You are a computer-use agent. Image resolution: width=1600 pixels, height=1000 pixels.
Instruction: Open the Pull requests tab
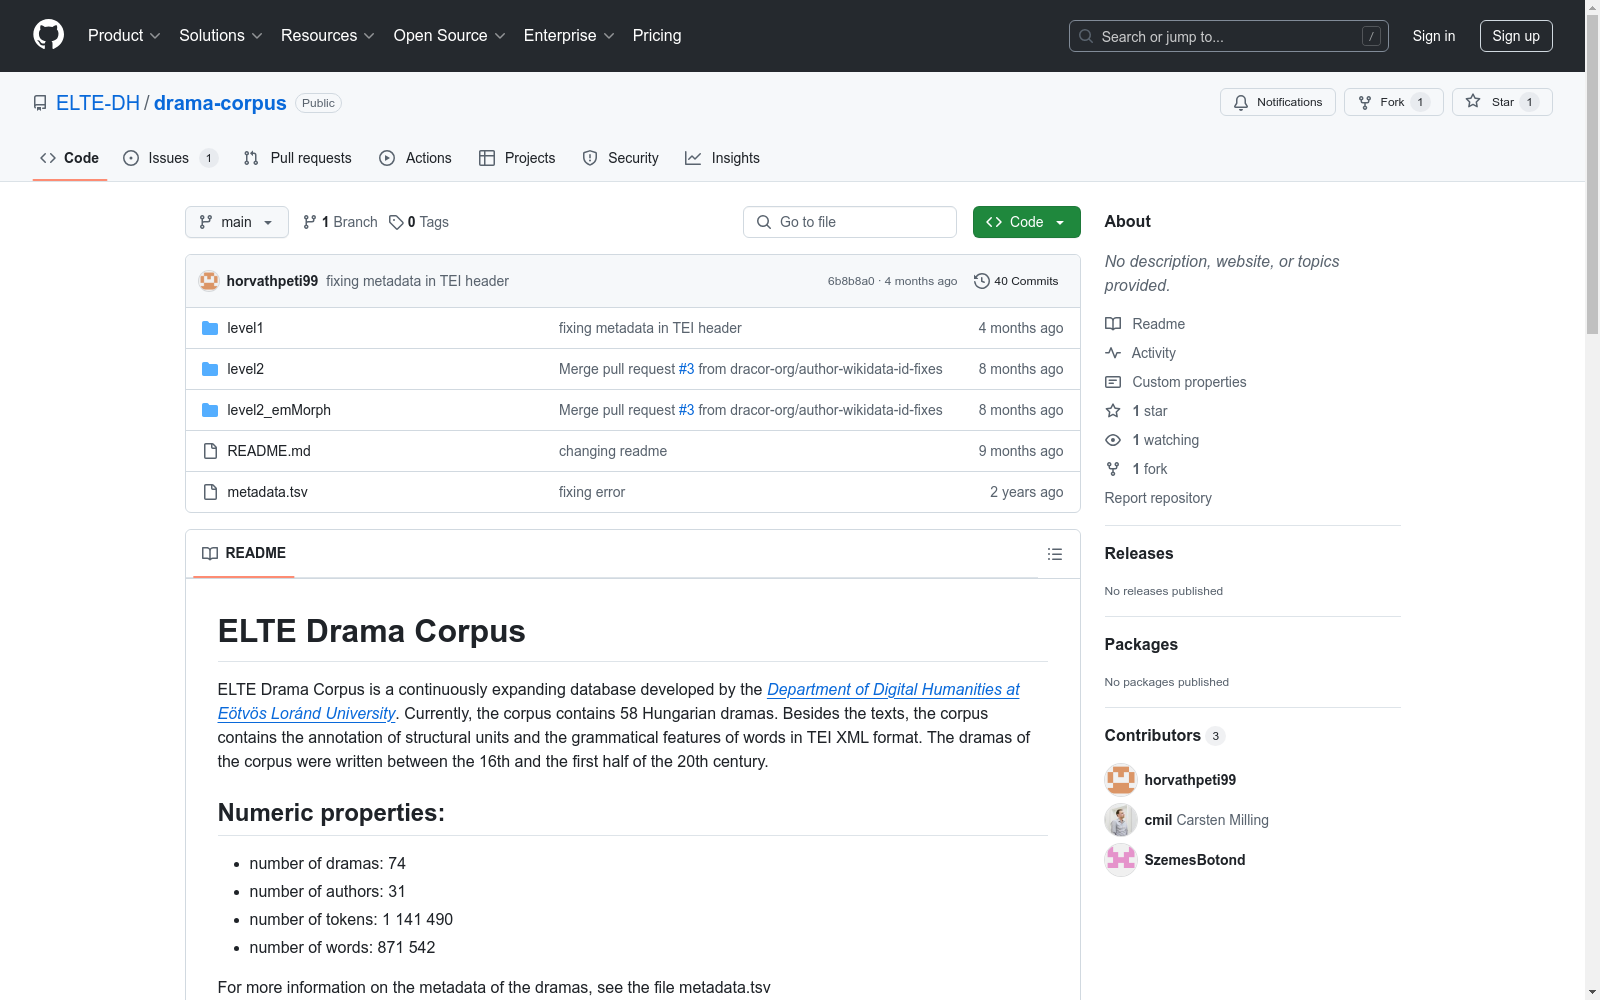(297, 158)
